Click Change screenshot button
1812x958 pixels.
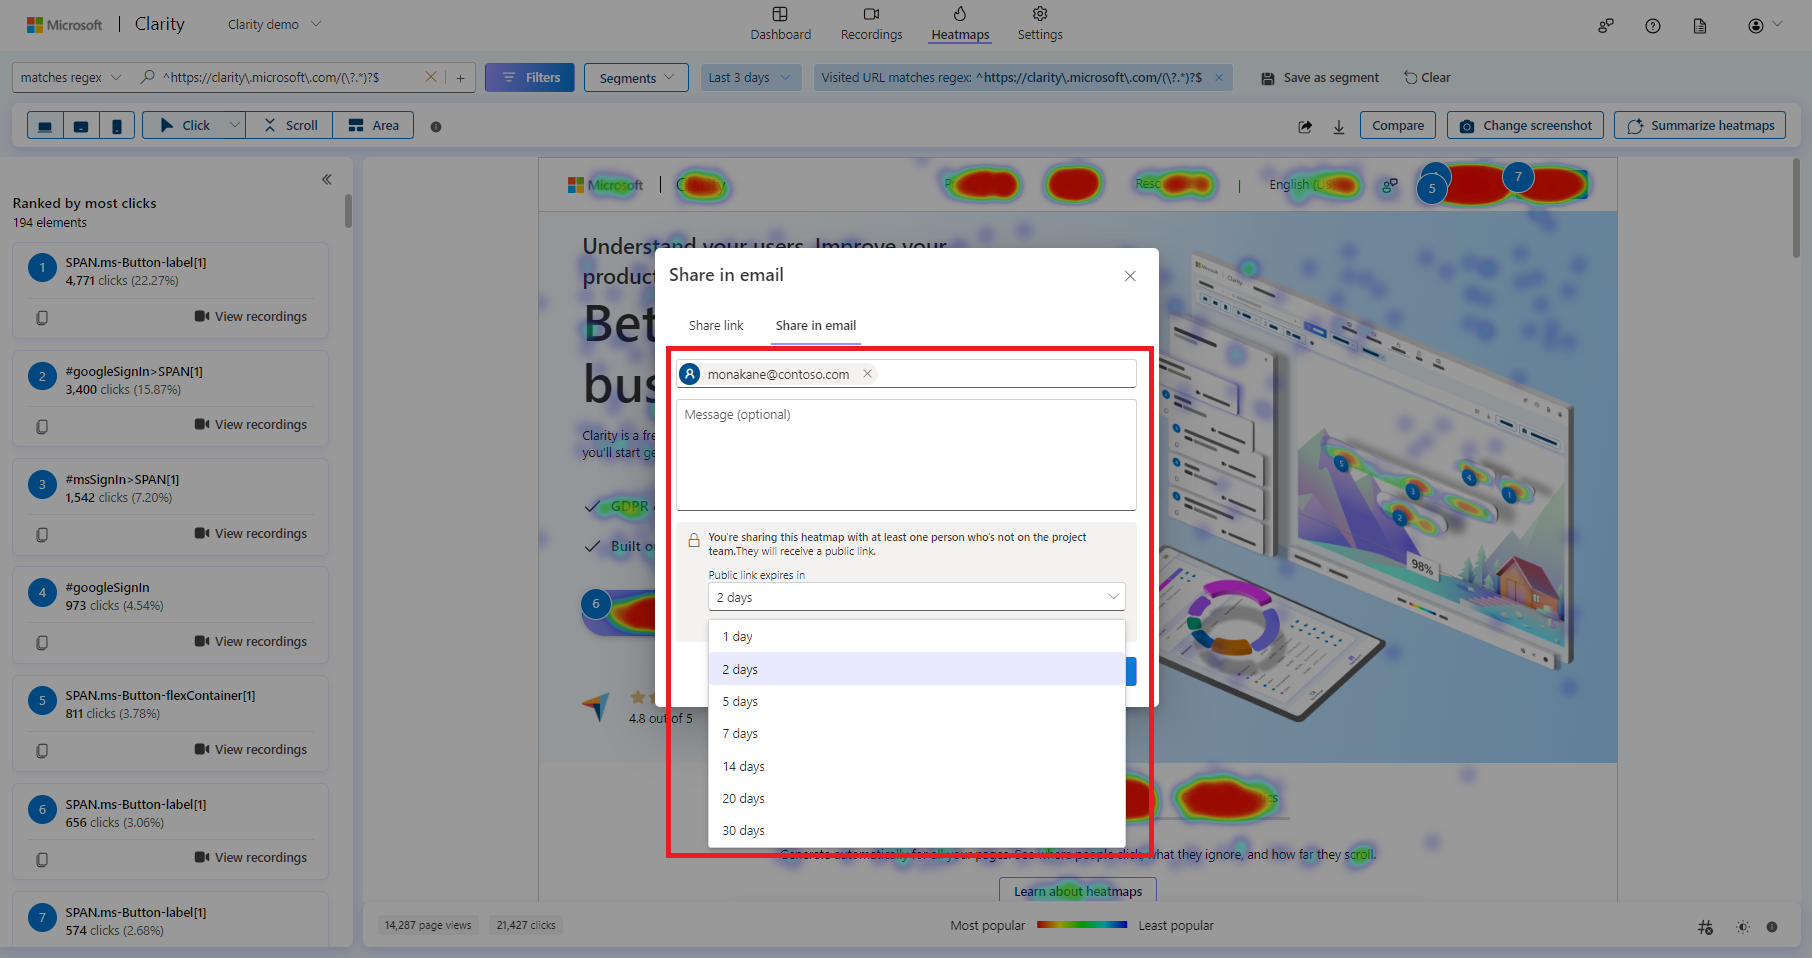point(1526,125)
